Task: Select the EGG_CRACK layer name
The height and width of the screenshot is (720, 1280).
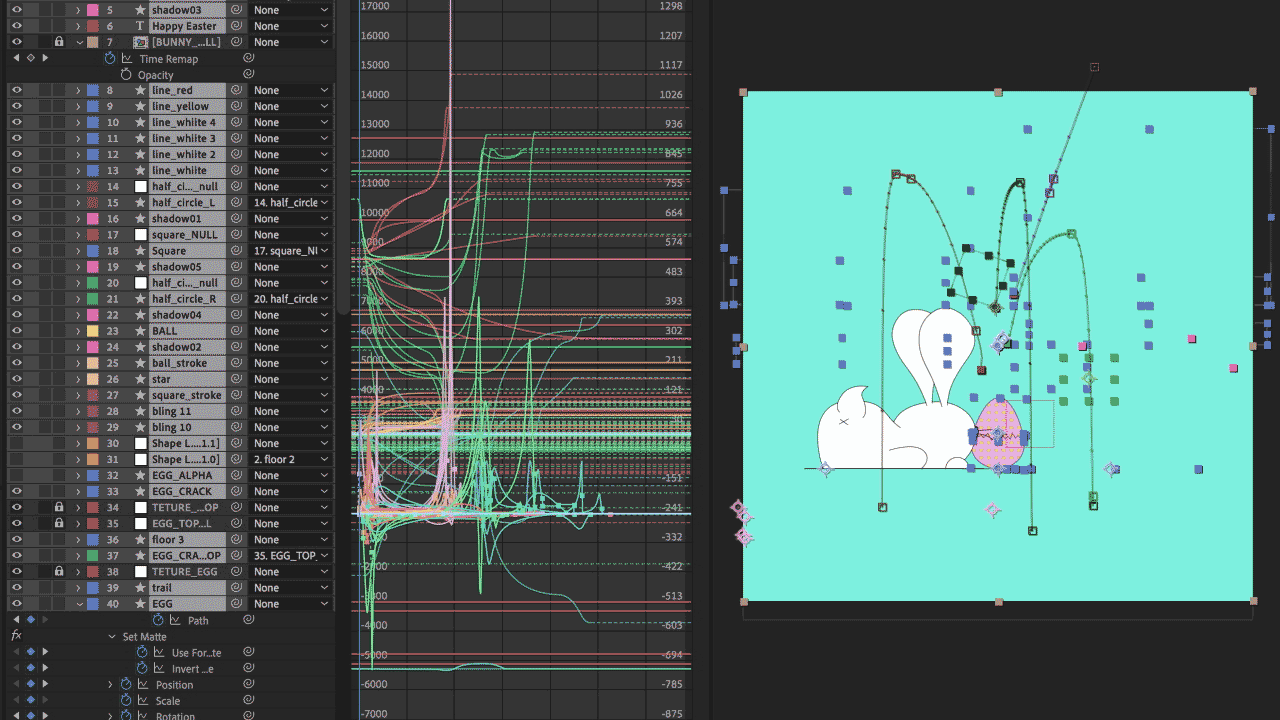Action: pyautogui.click(x=183, y=491)
